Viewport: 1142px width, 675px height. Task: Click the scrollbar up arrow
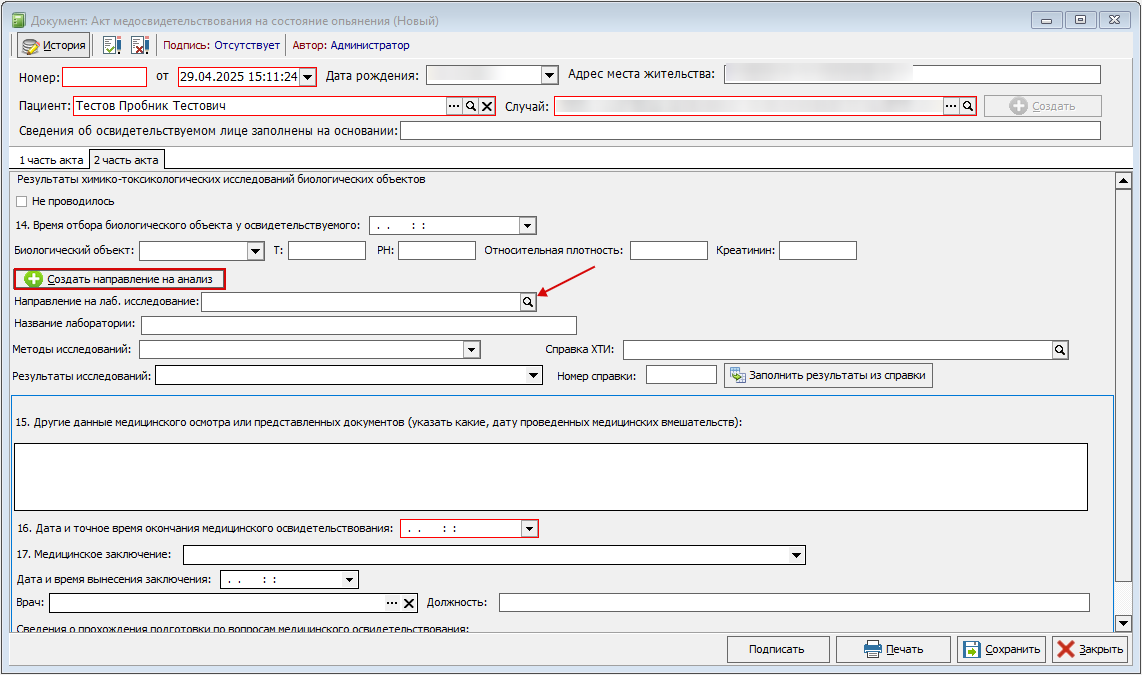[x=1123, y=181]
